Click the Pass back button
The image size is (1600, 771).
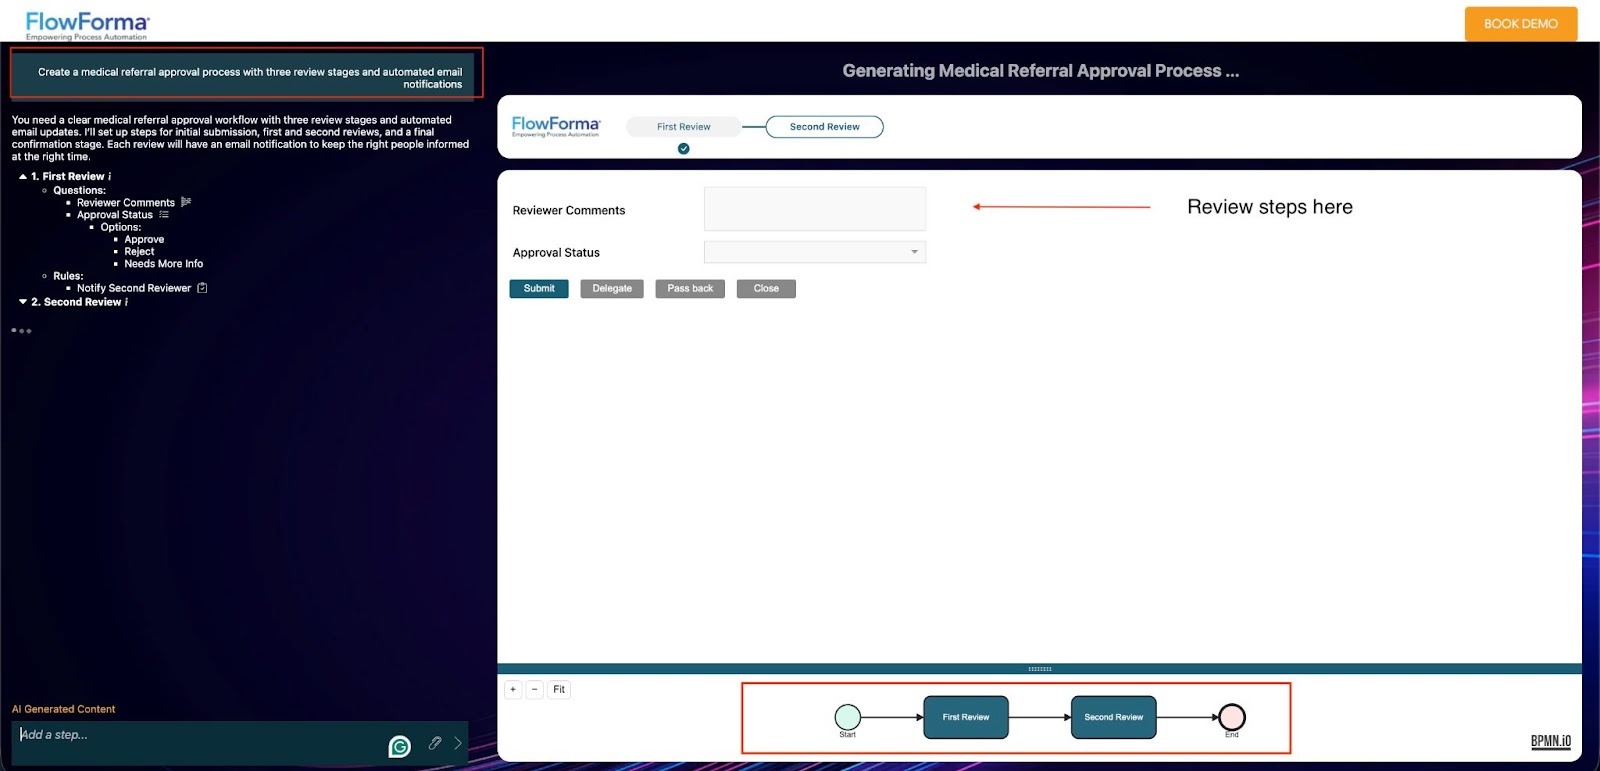(690, 289)
